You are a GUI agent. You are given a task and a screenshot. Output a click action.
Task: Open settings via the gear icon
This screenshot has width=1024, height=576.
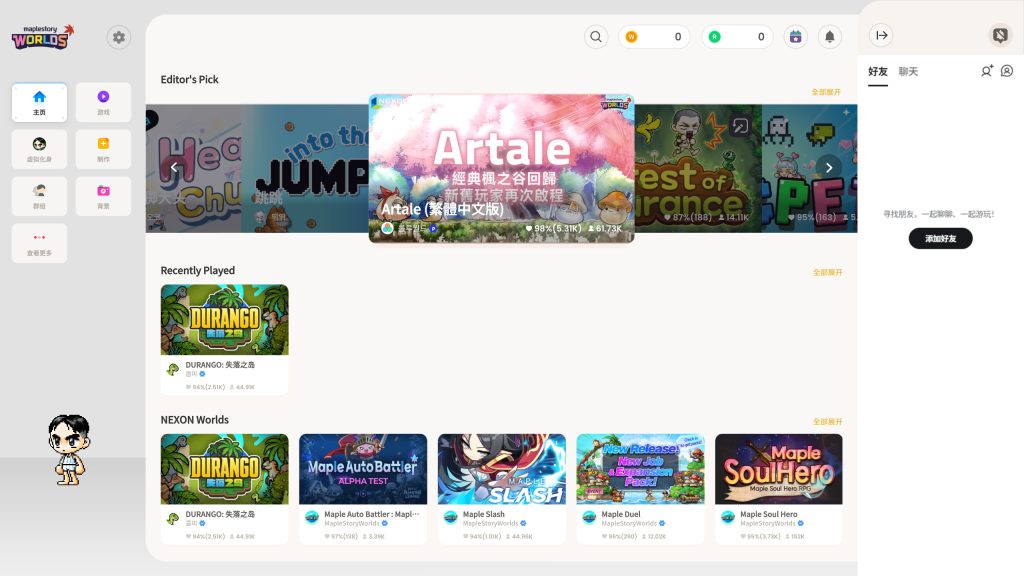click(x=119, y=37)
